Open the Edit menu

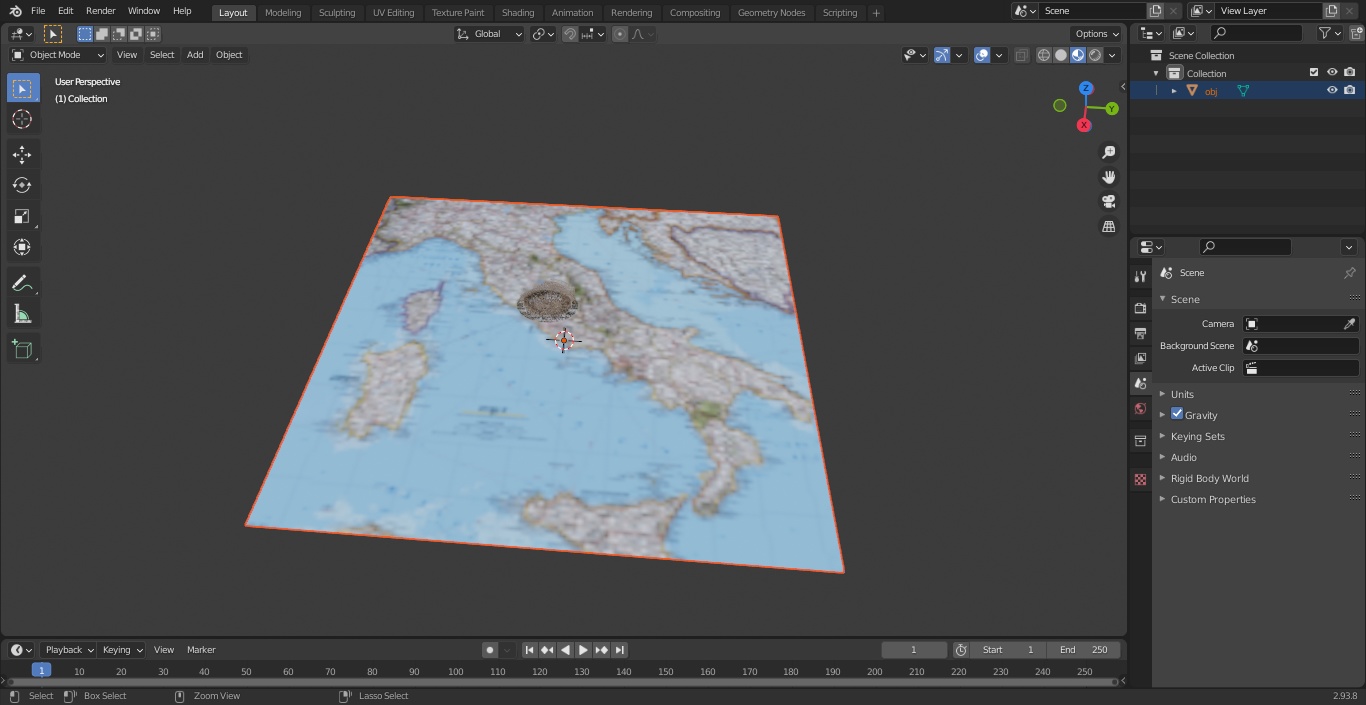(x=65, y=11)
